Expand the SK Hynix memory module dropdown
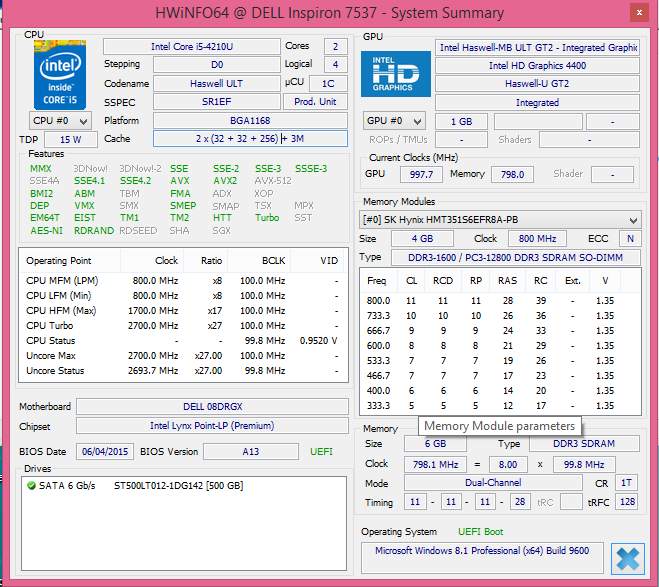The width and height of the screenshot is (659, 587). pos(500,220)
